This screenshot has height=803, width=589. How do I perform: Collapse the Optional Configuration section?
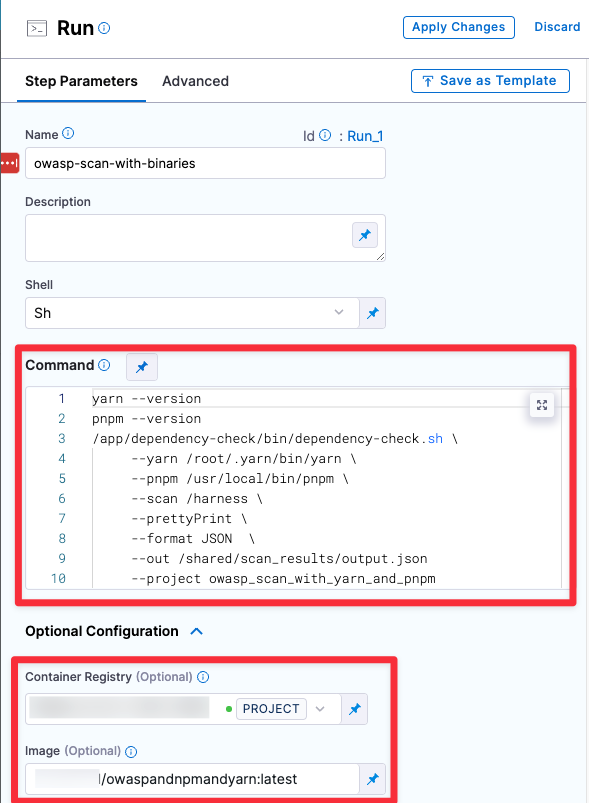[x=197, y=631]
